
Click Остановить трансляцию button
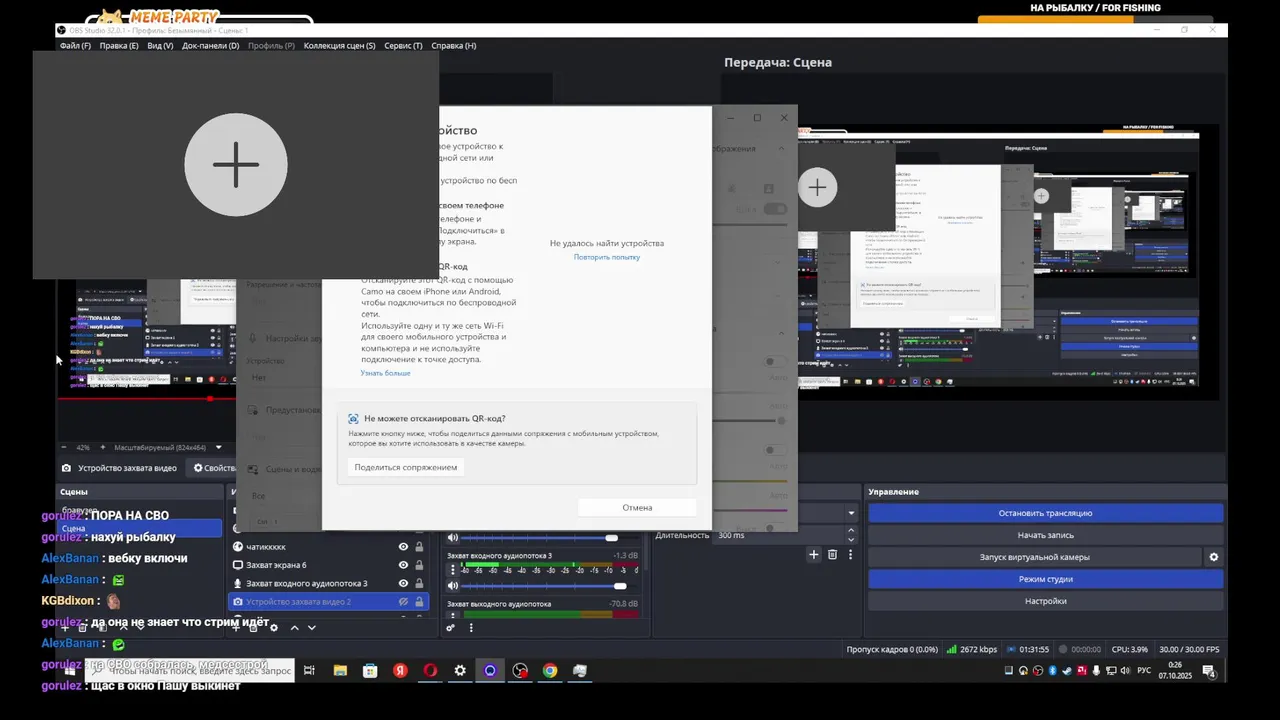pos(1045,513)
